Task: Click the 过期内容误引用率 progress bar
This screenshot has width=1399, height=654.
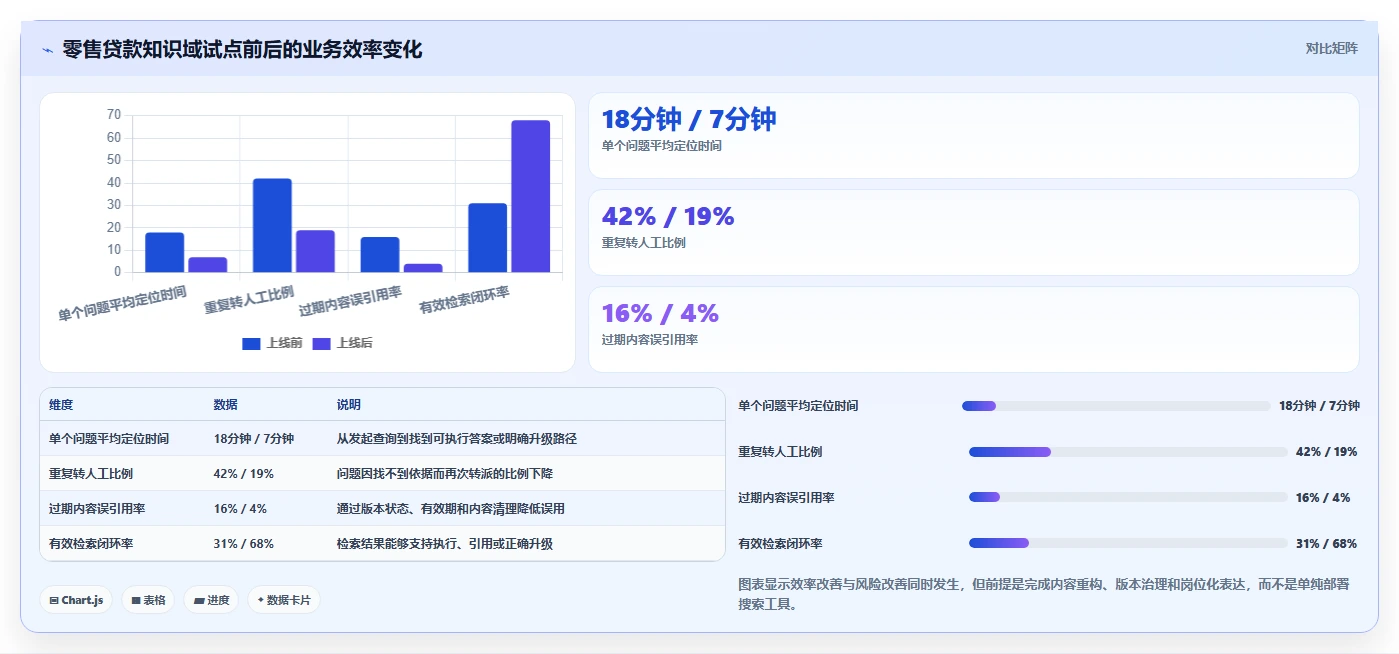Action: click(1128, 498)
